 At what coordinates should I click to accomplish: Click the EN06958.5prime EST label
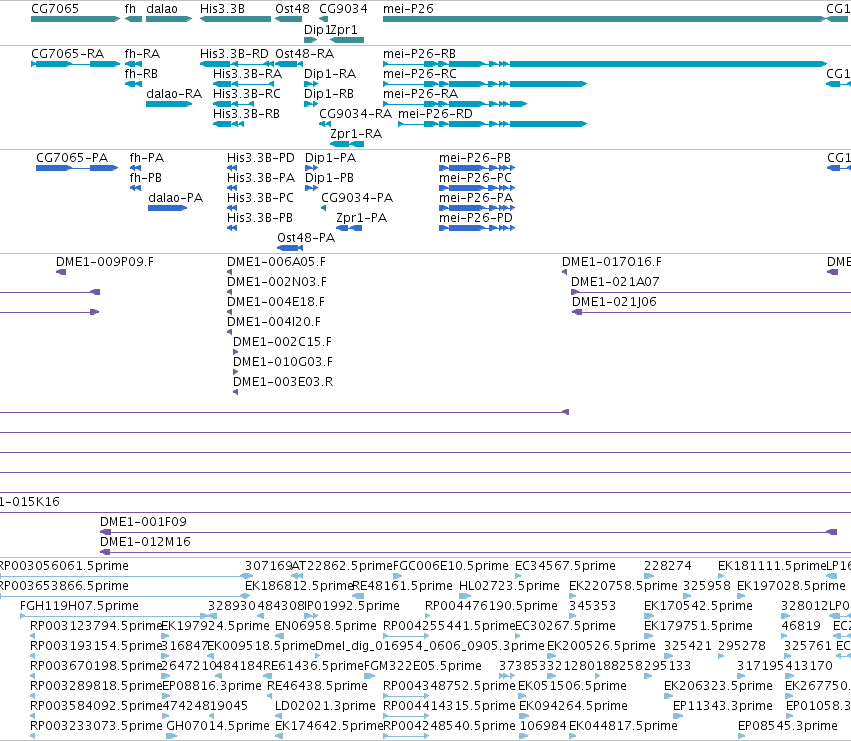pyautogui.click(x=326, y=626)
